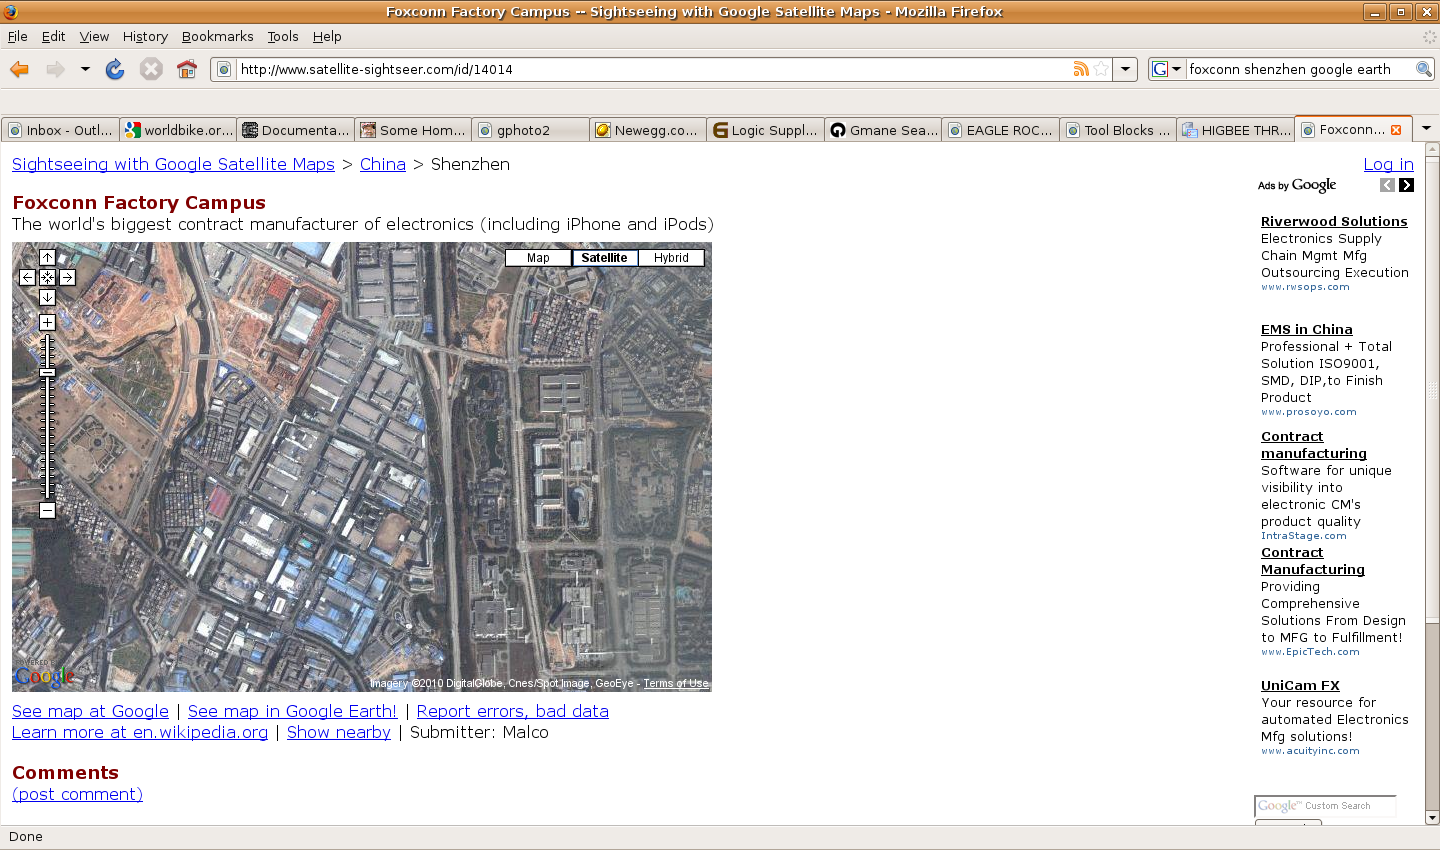Image resolution: width=1440 pixels, height=850 pixels.
Task: Pan the map right
Action: click(67, 277)
